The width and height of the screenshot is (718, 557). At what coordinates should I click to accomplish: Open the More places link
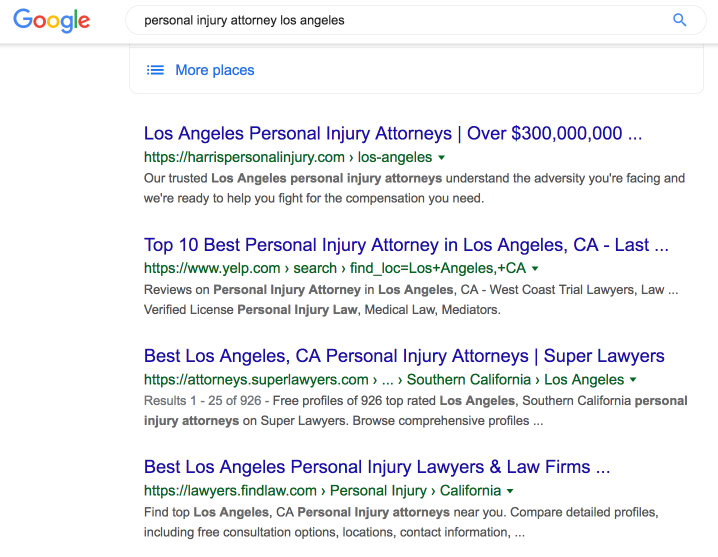(x=215, y=70)
